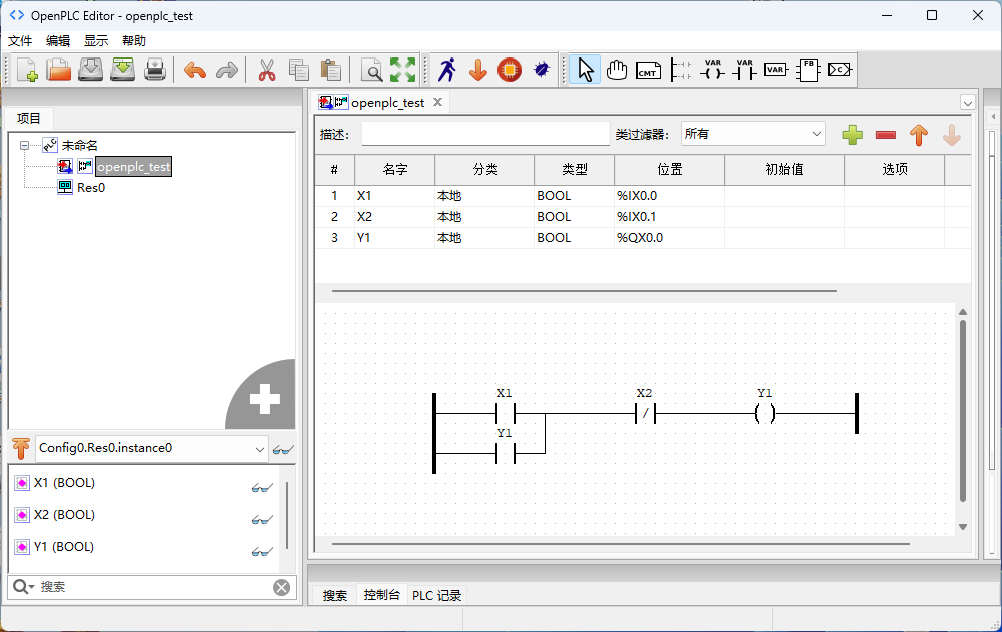Image resolution: width=1002 pixels, height=632 pixels.
Task: Save the project with the Save icon
Action: (x=91, y=70)
